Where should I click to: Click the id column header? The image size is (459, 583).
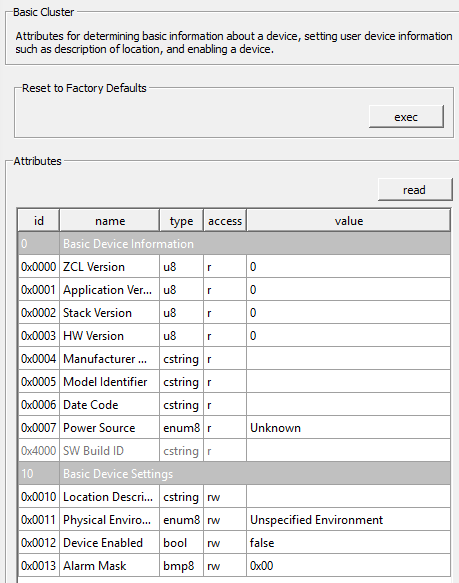coord(39,221)
